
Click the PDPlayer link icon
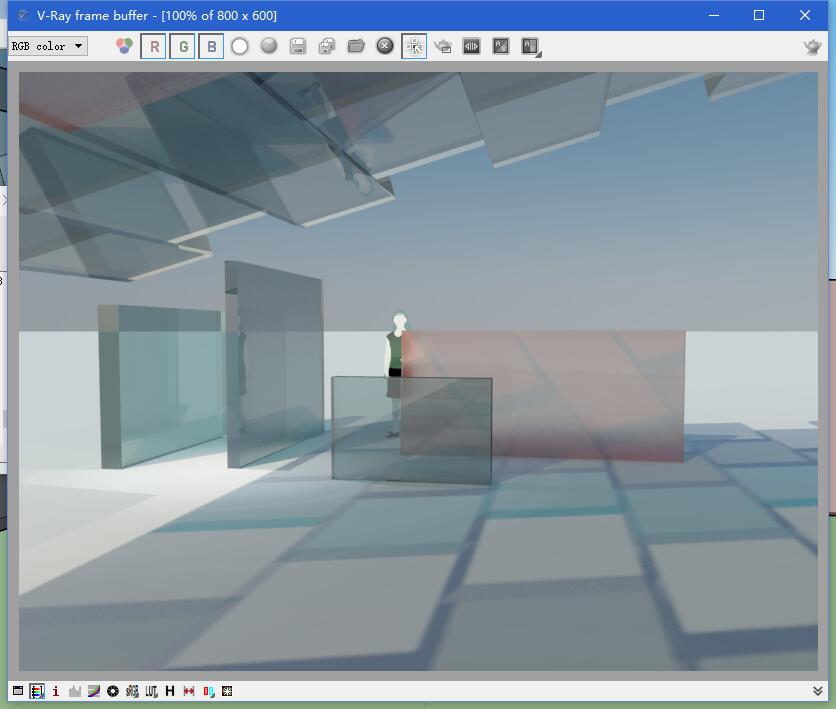click(x=471, y=46)
